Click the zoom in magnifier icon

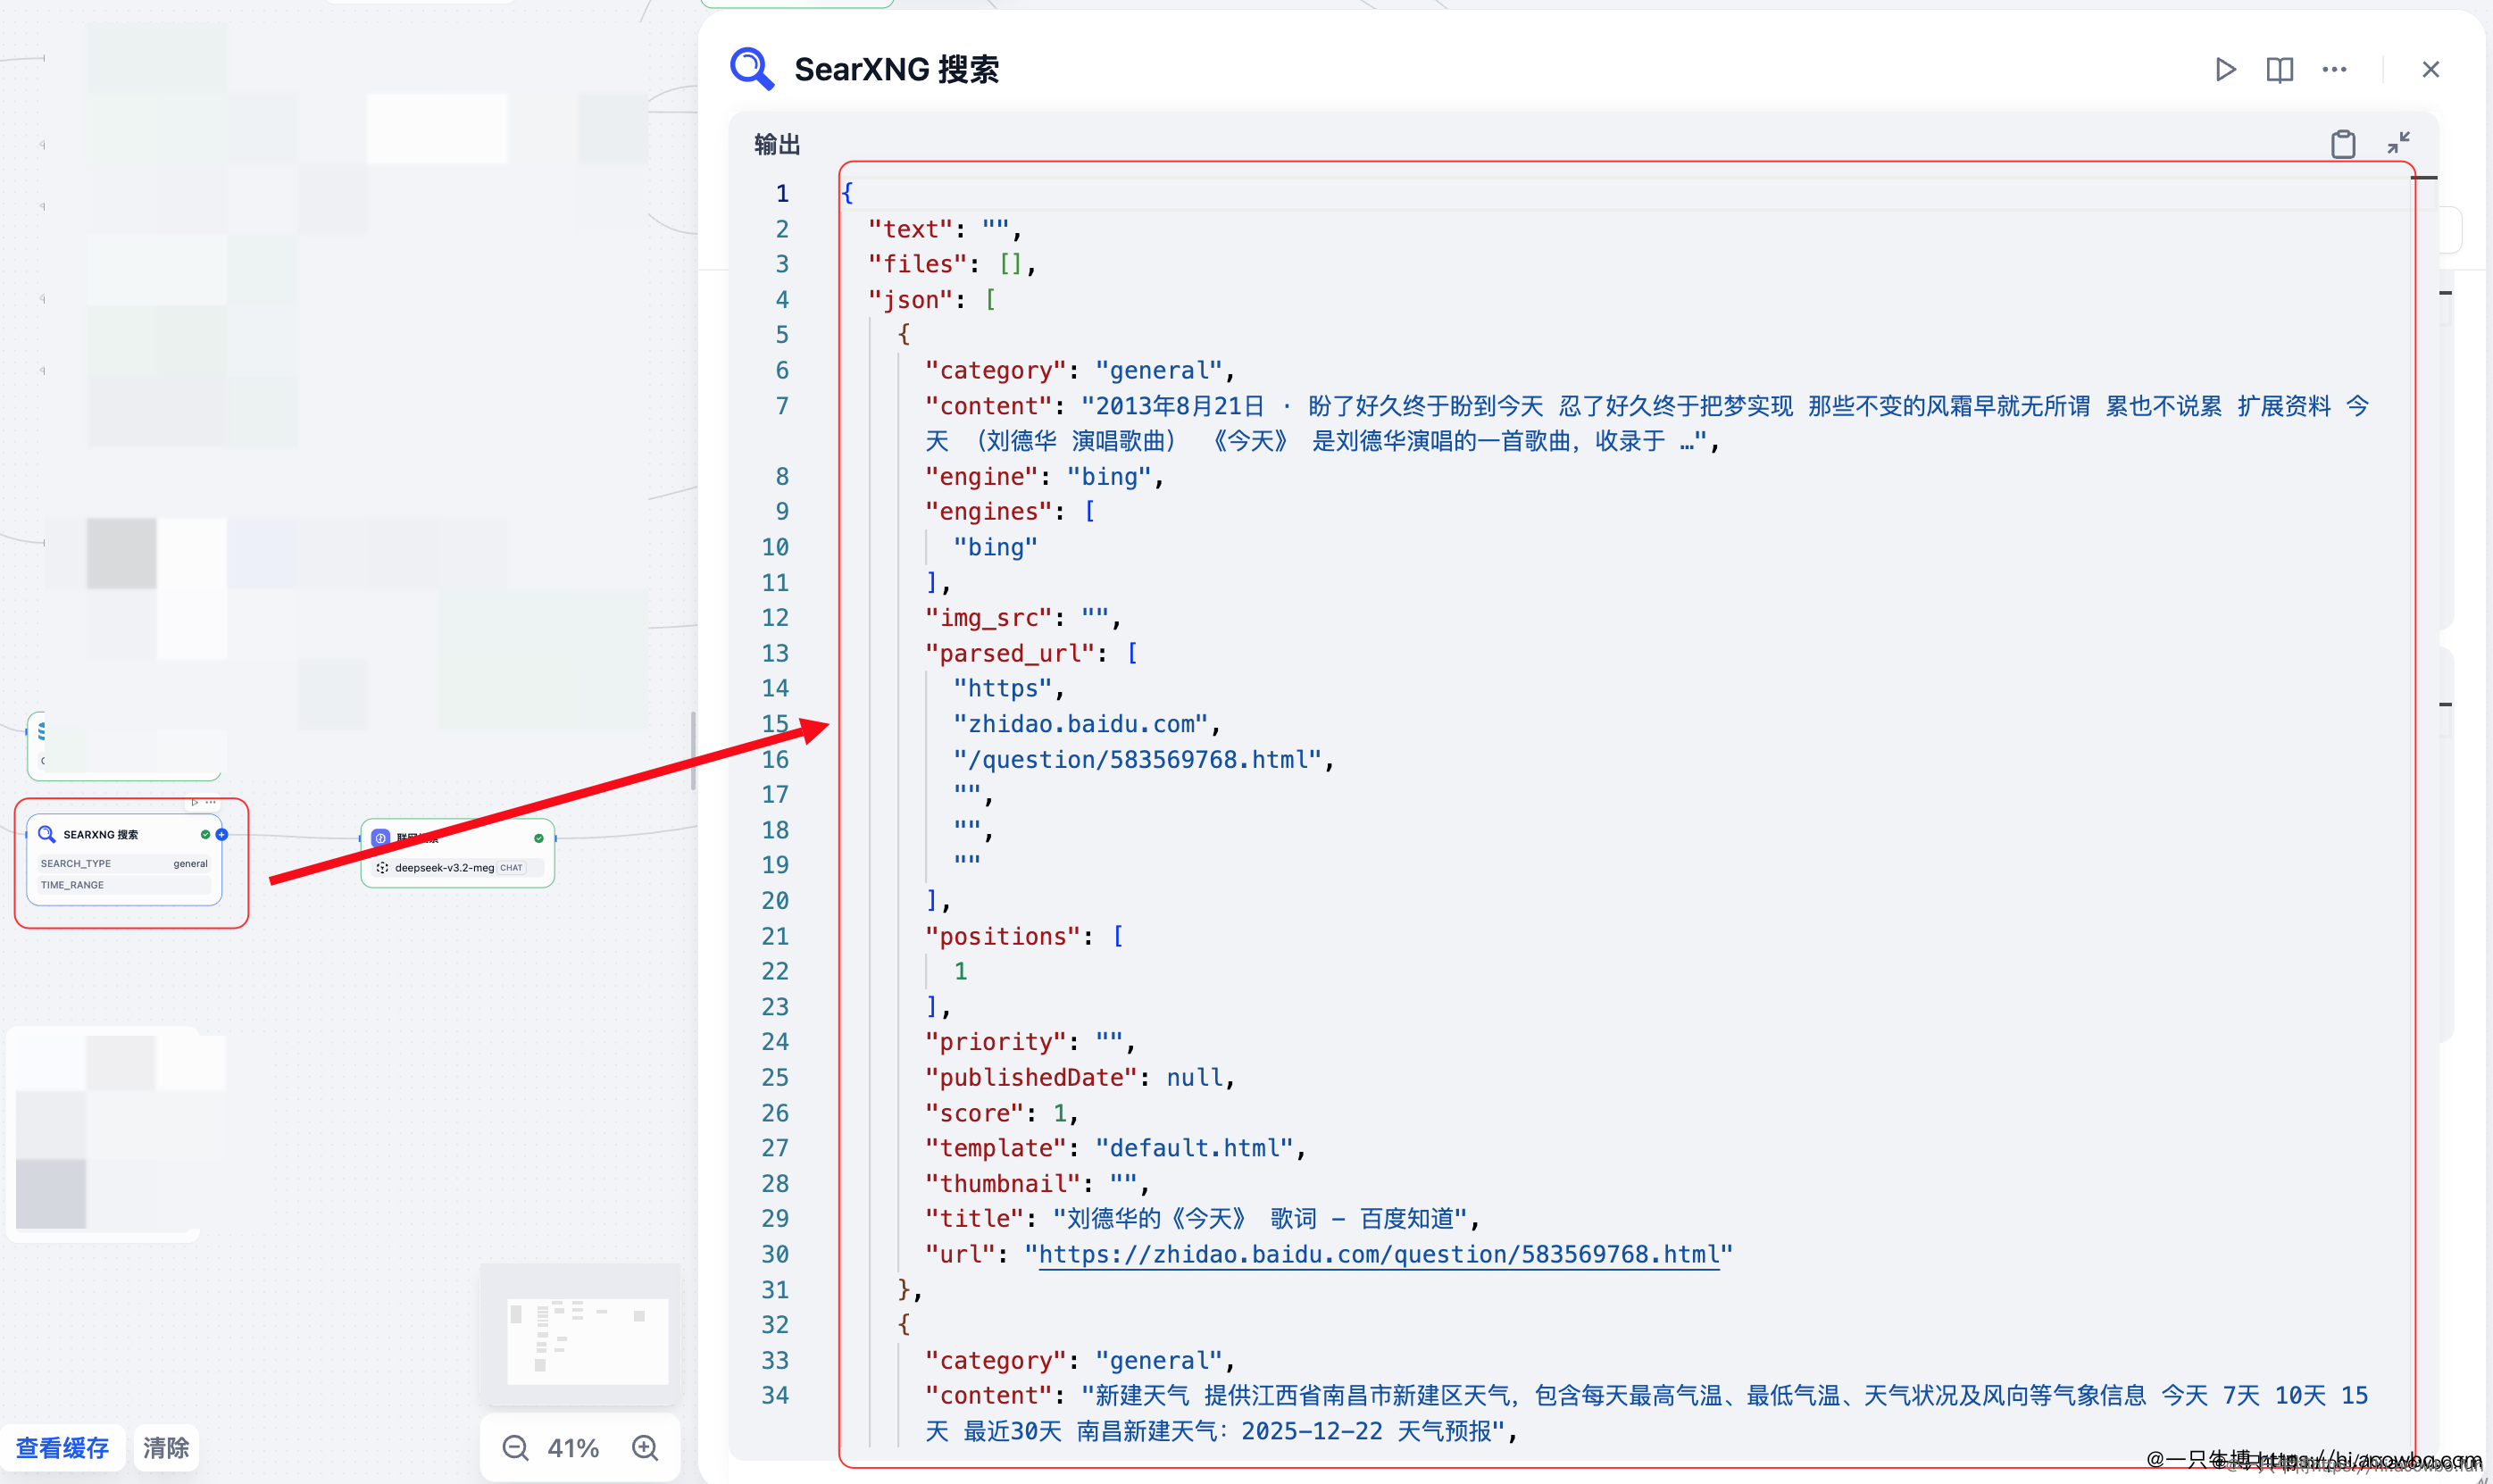click(645, 1448)
